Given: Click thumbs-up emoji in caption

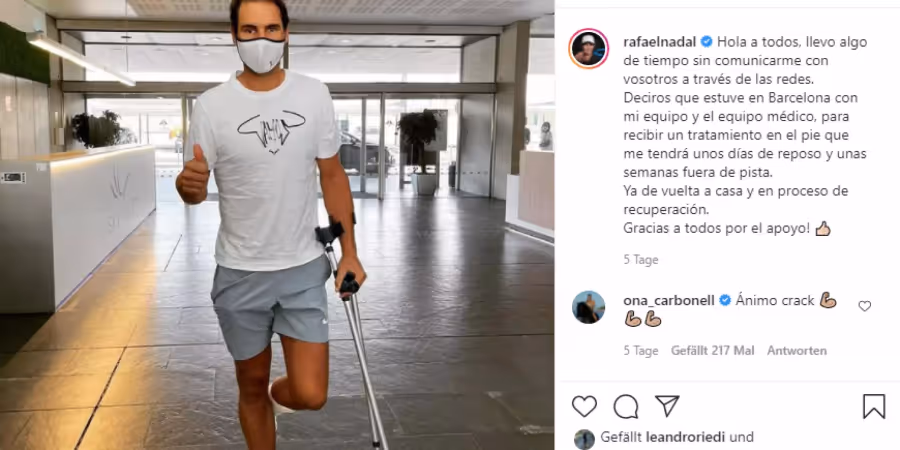Looking at the screenshot, I should pyautogui.click(x=823, y=228).
